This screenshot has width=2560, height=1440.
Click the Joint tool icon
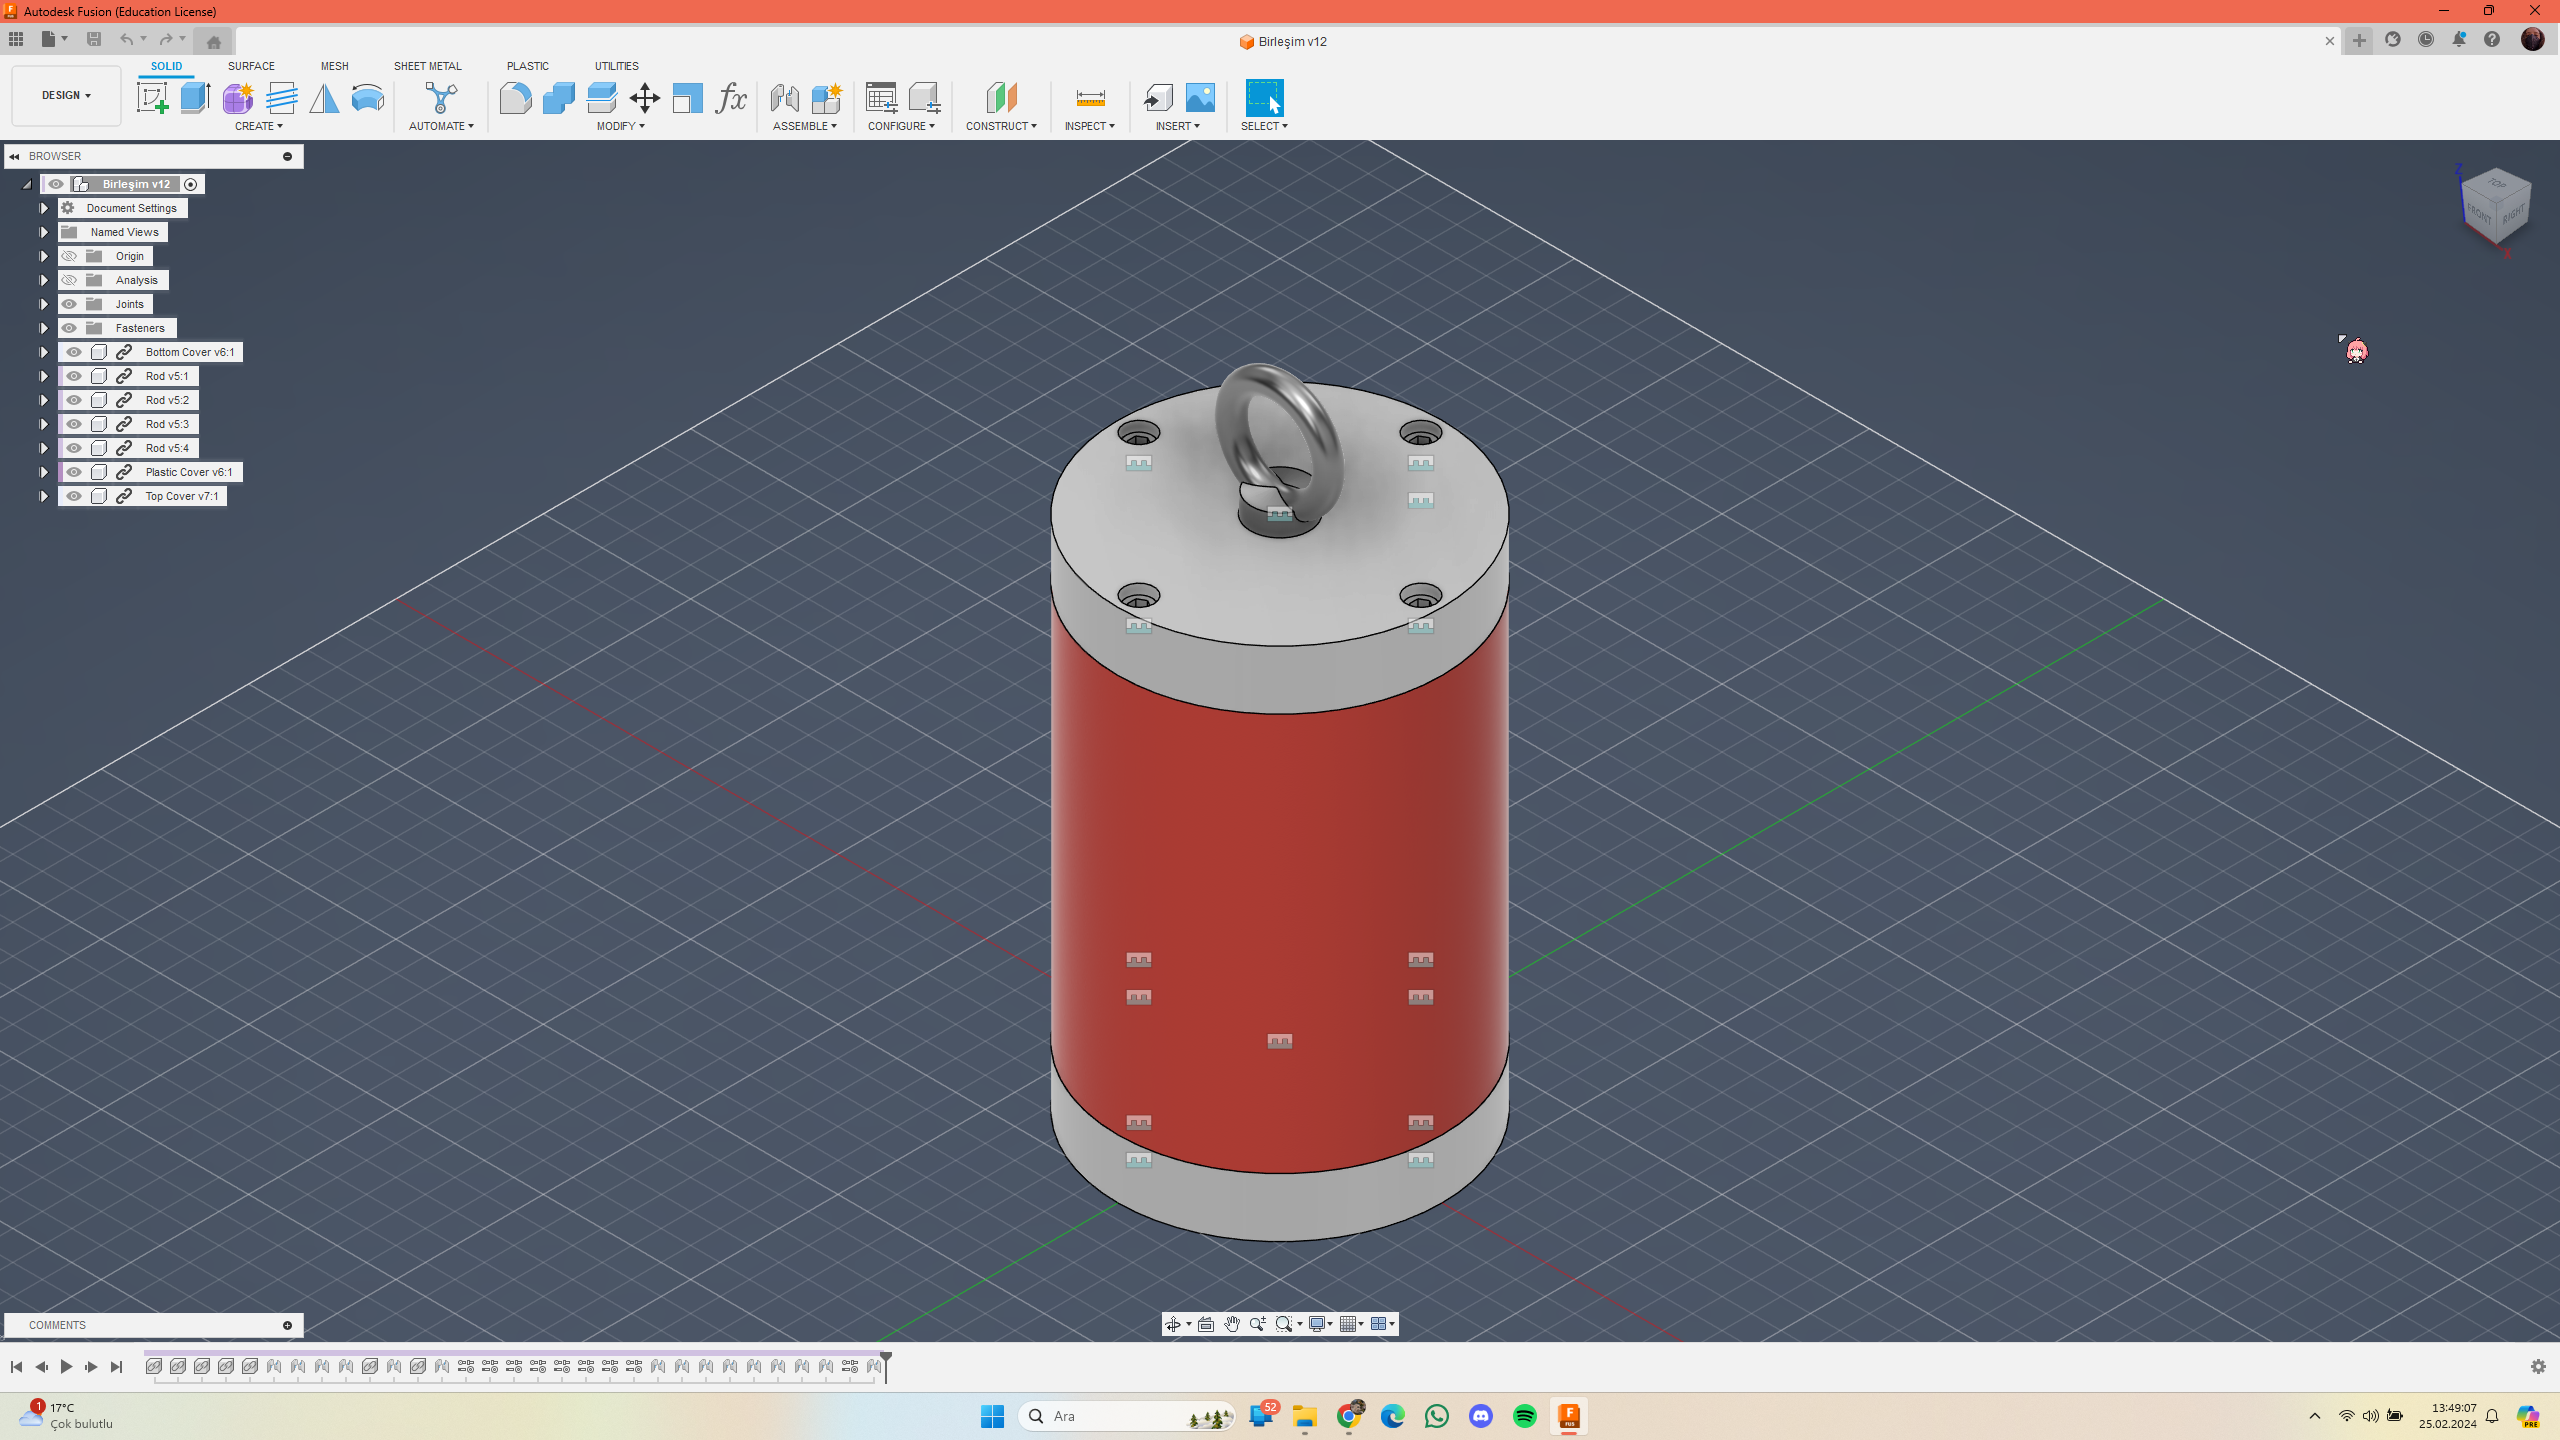(784, 98)
